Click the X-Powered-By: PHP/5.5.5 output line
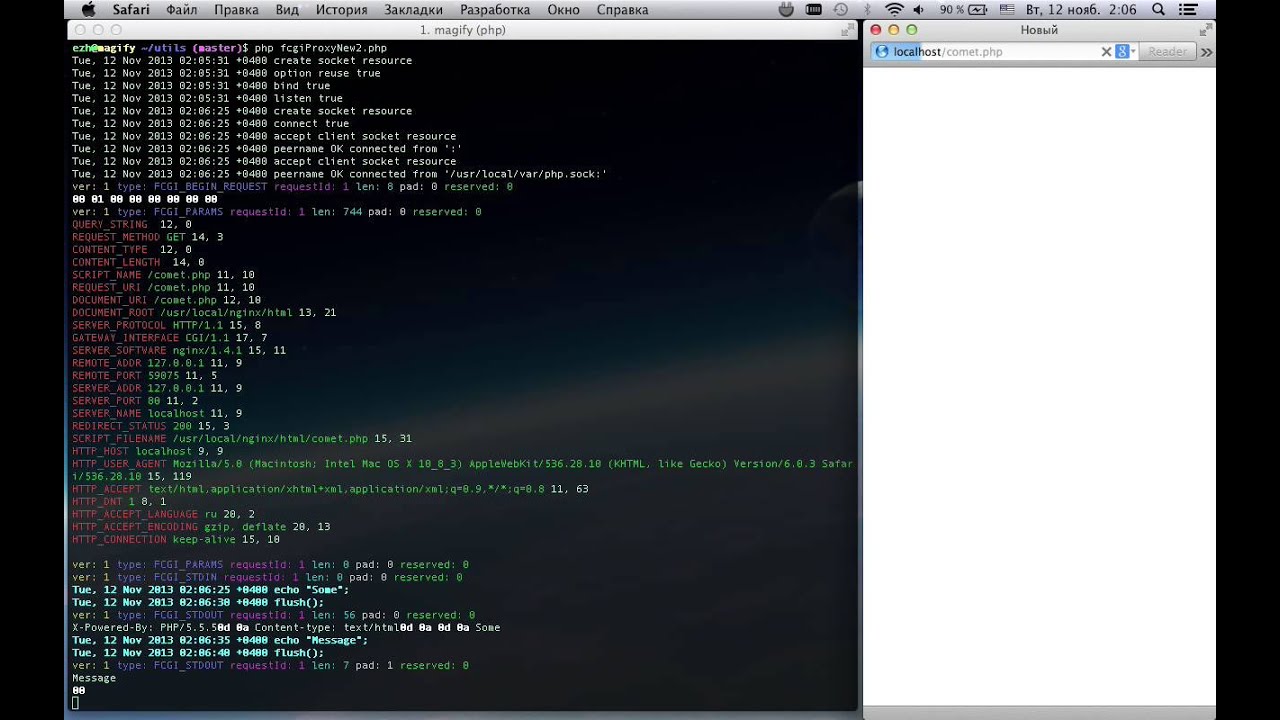 pos(286,627)
